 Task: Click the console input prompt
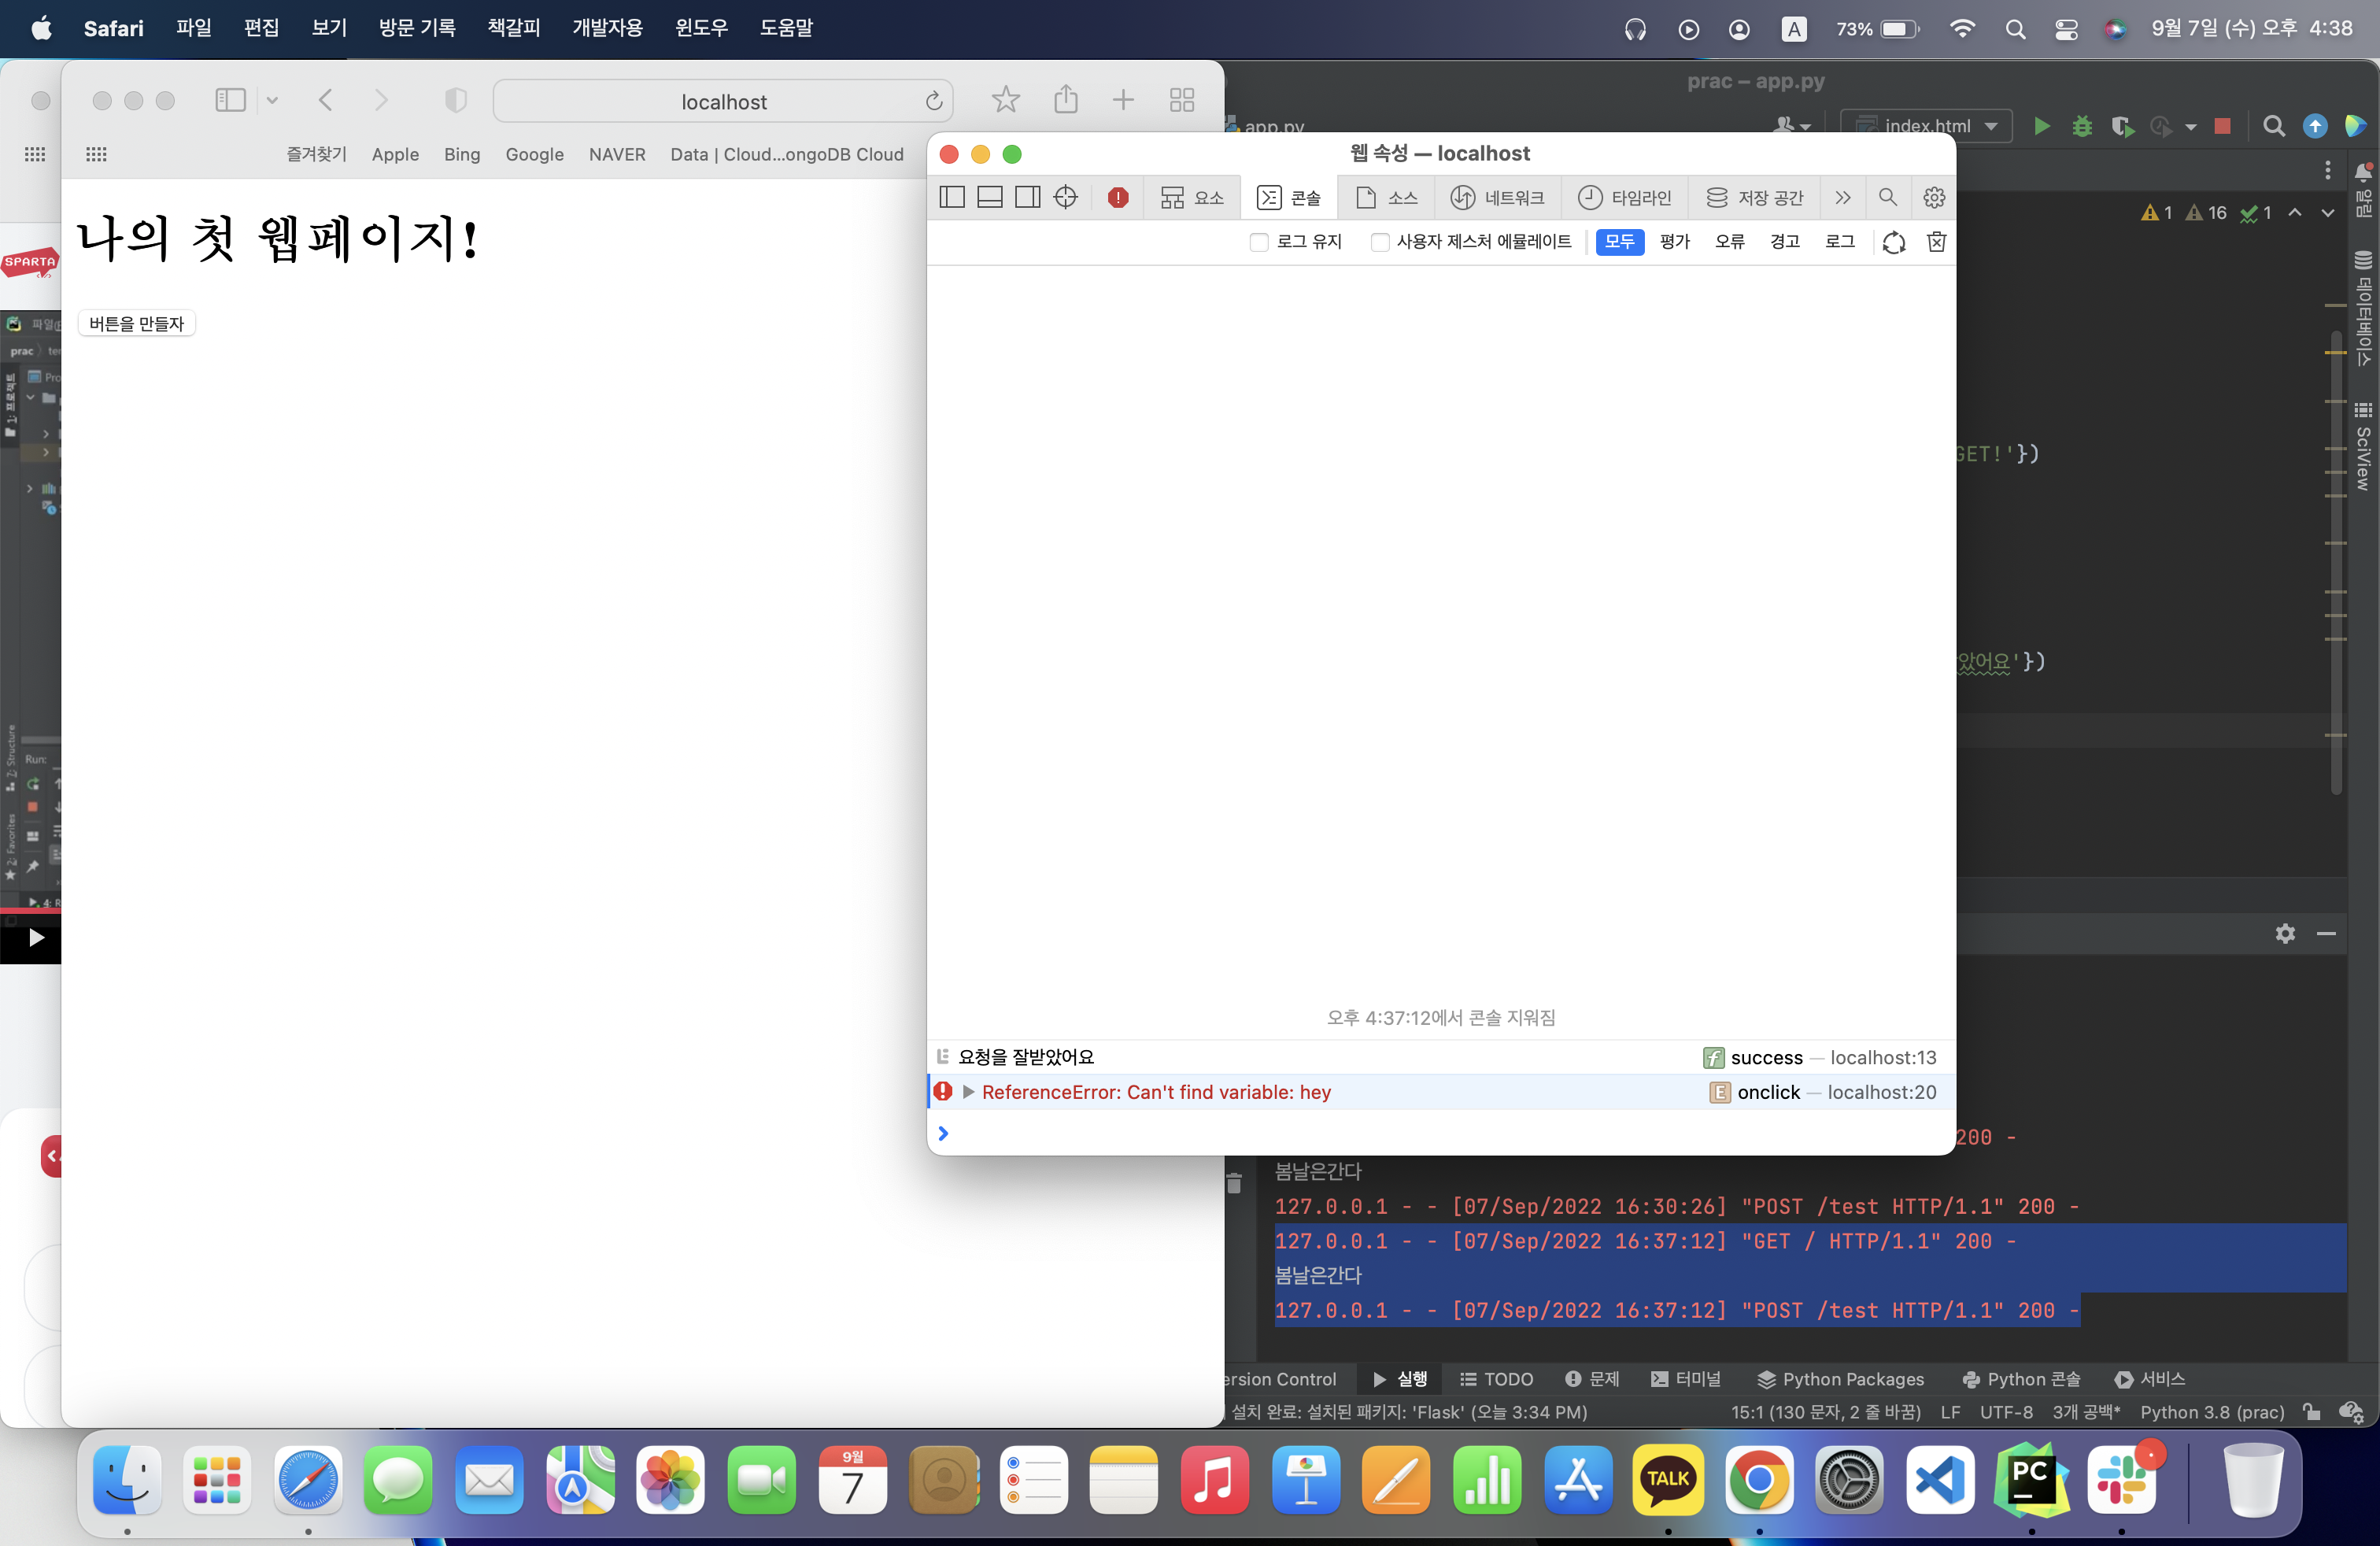pyautogui.click(x=1440, y=1132)
